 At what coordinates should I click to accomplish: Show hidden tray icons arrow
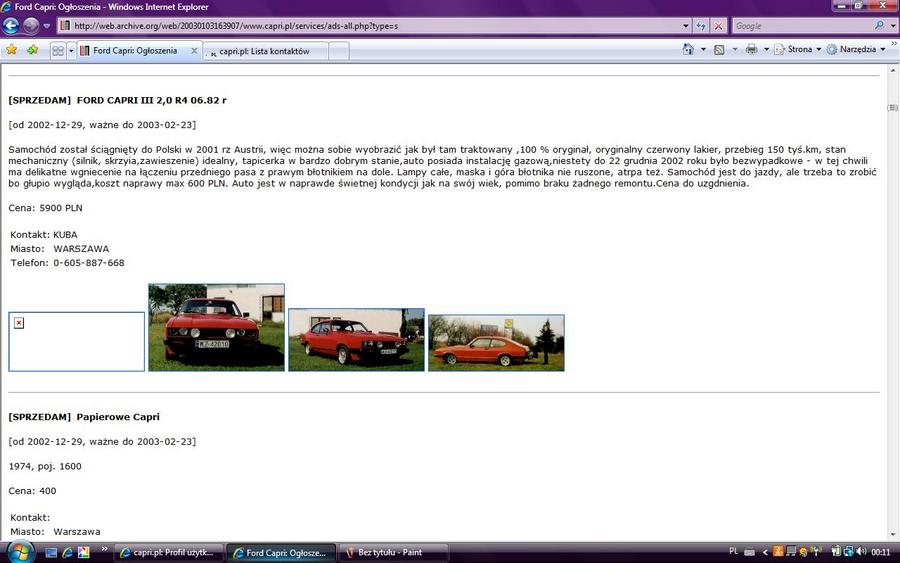pos(765,552)
